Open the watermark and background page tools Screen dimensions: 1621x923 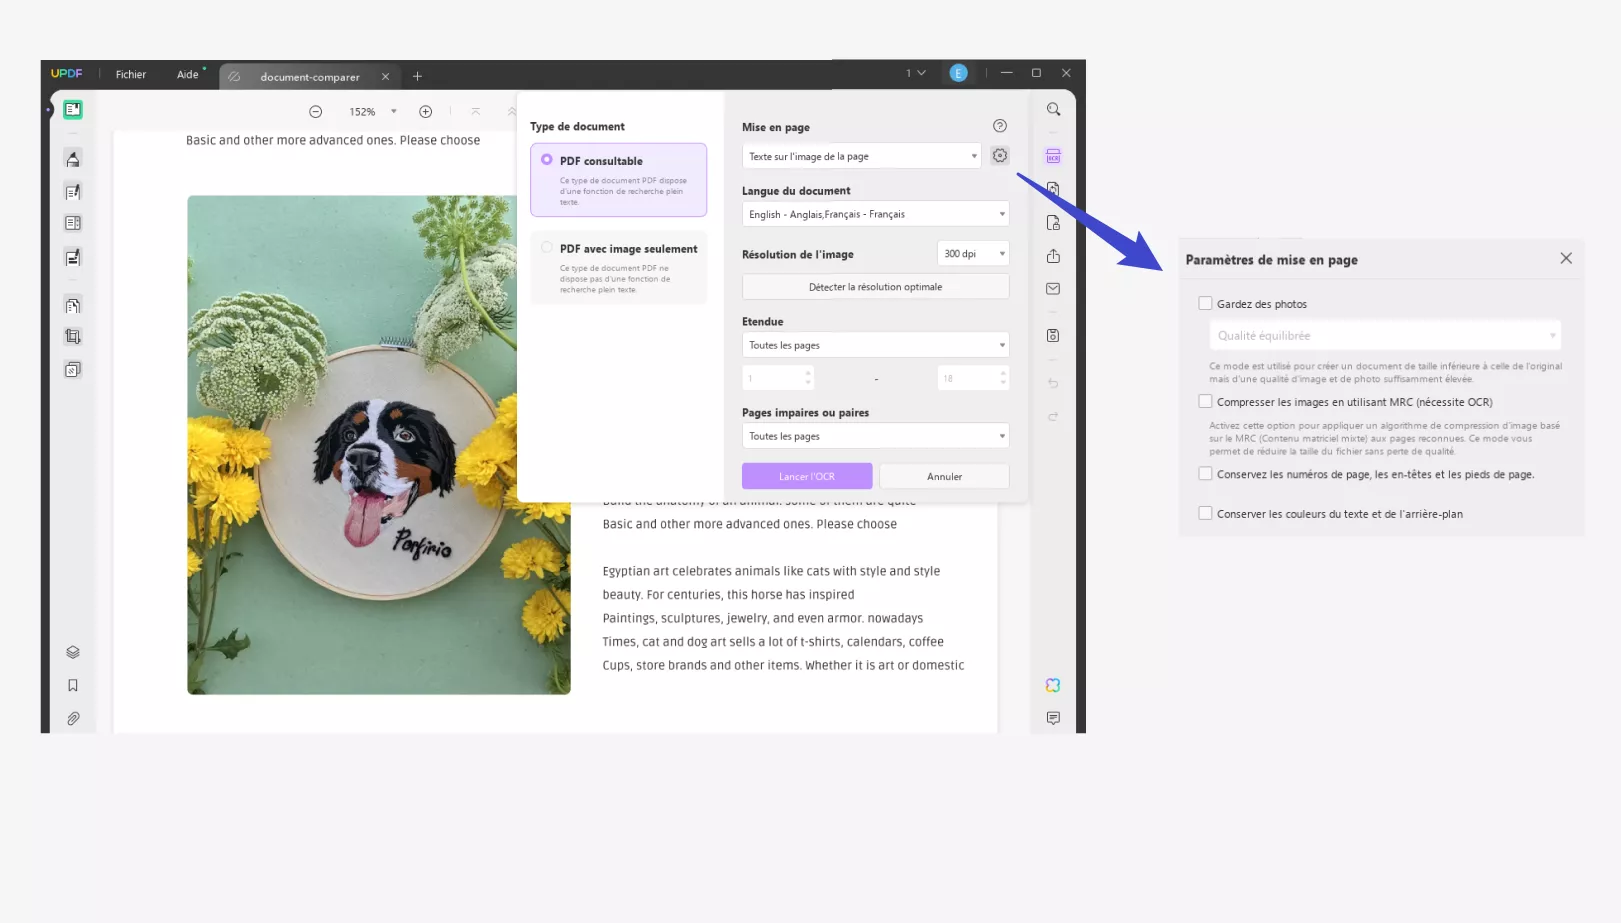[x=73, y=370]
